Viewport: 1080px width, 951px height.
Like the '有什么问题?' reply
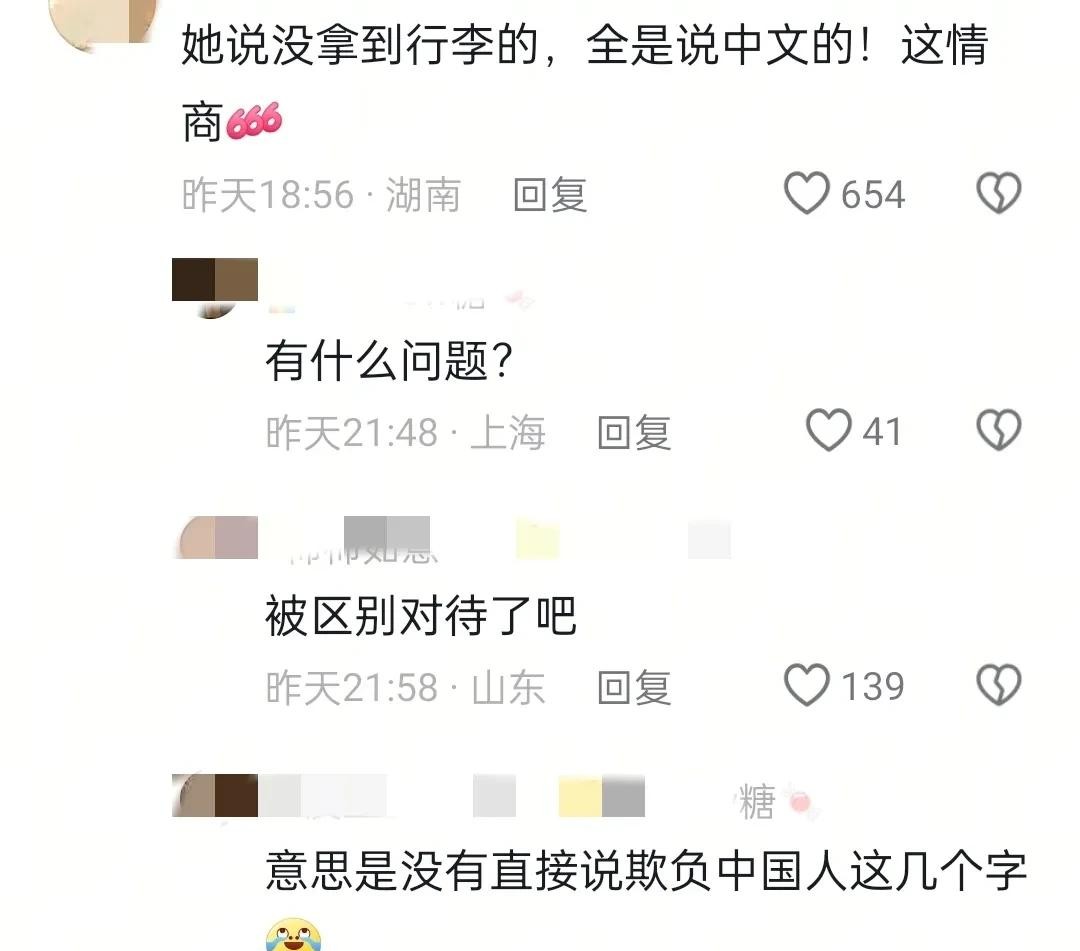pos(829,430)
